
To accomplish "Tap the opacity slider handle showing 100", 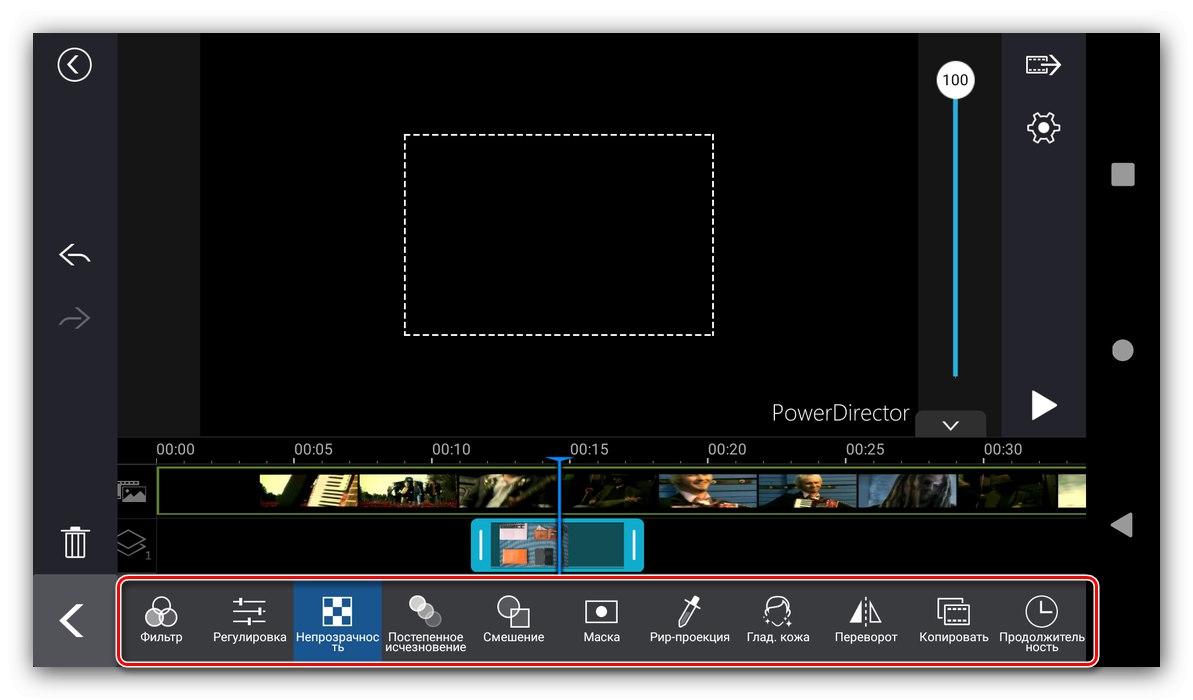I will (955, 80).
